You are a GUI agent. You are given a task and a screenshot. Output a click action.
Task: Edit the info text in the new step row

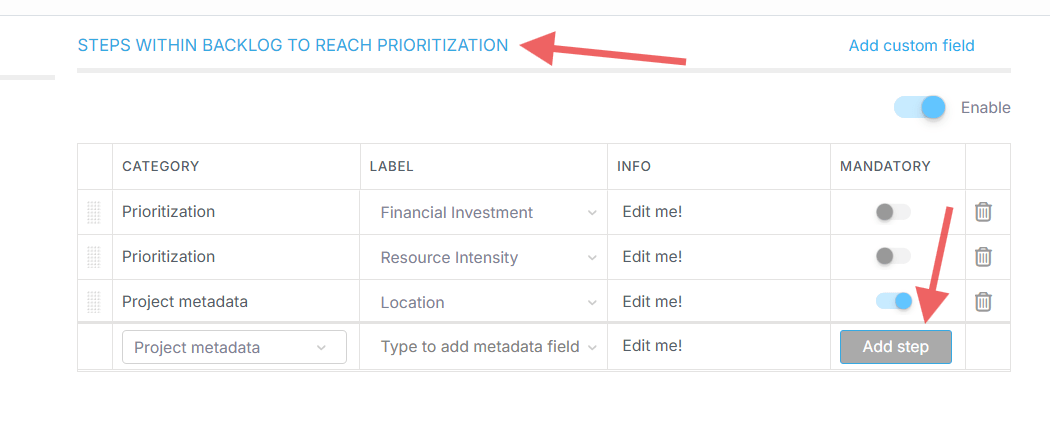pos(652,346)
